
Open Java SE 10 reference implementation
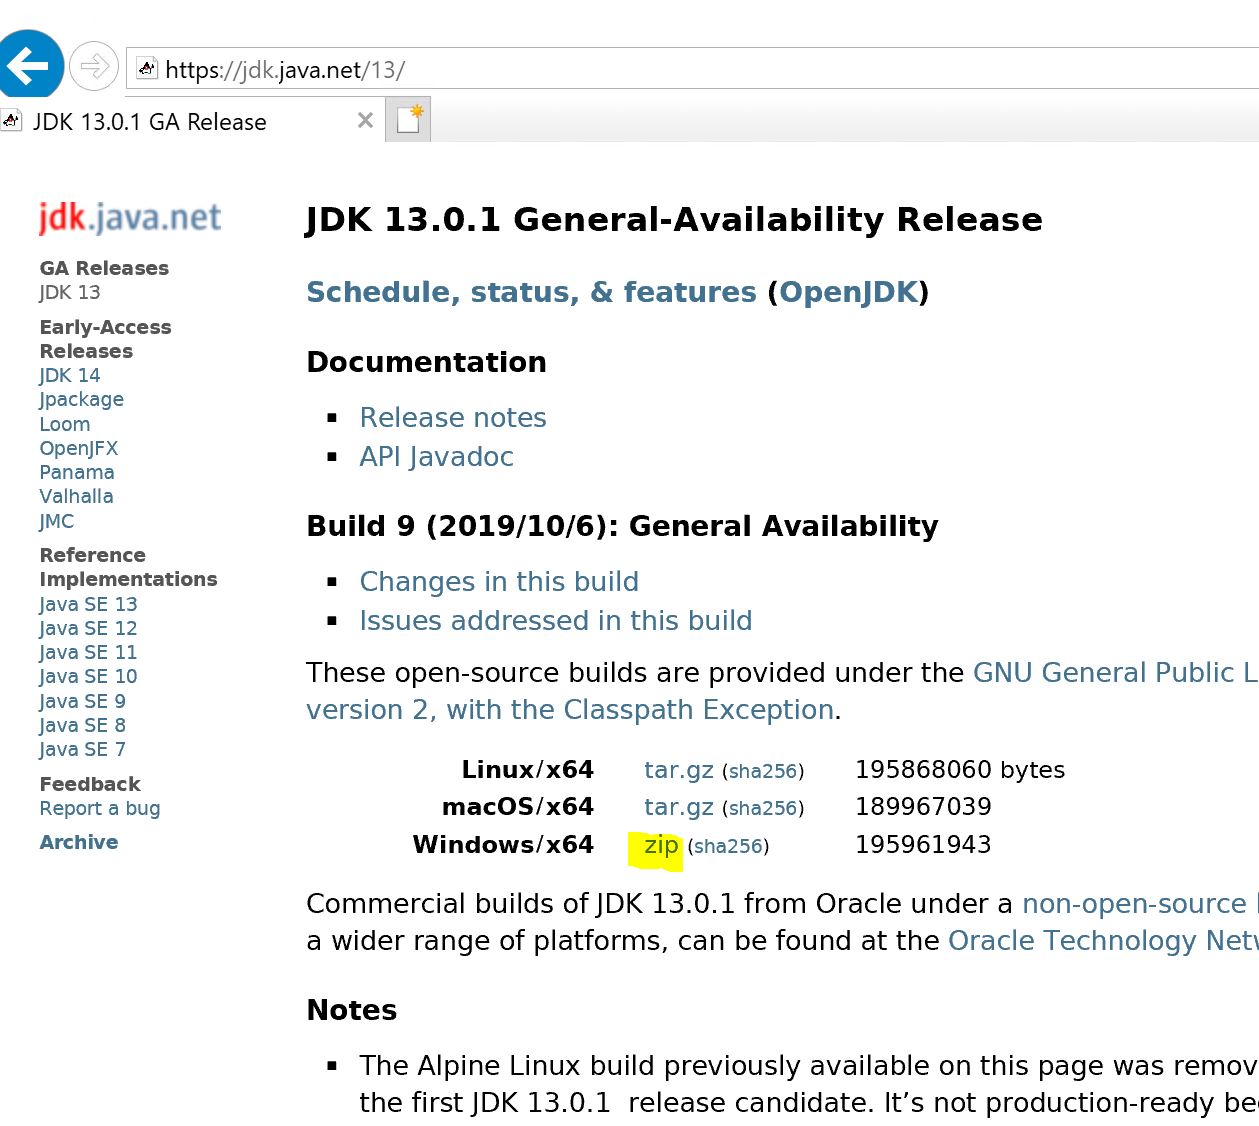pyautogui.click(x=88, y=676)
